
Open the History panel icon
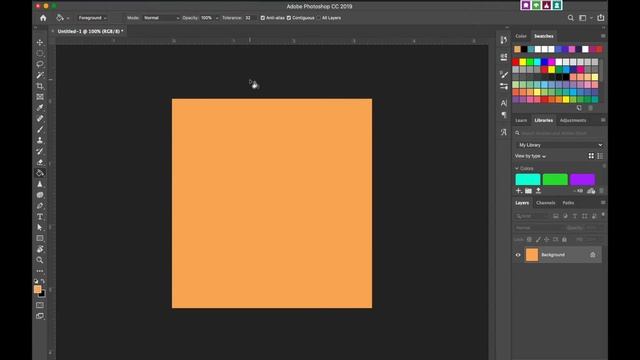click(x=504, y=40)
